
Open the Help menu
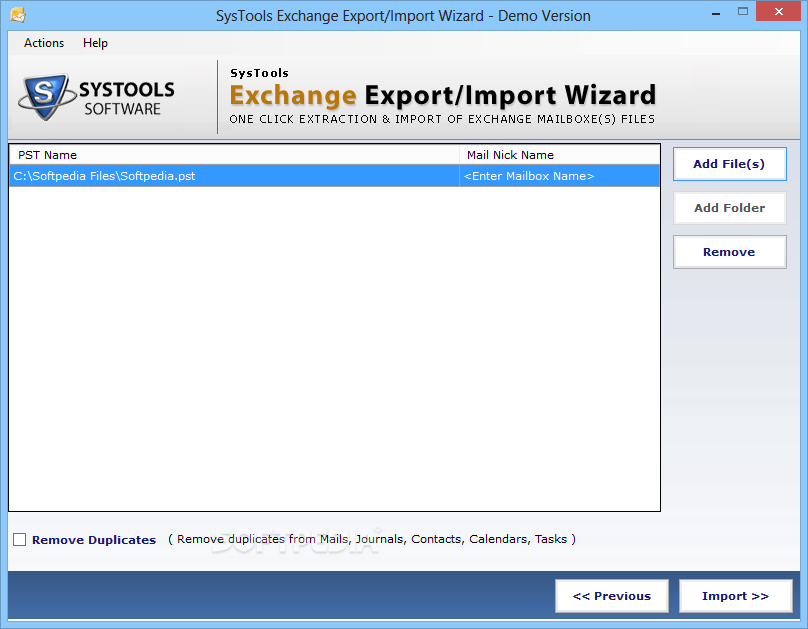[95, 43]
